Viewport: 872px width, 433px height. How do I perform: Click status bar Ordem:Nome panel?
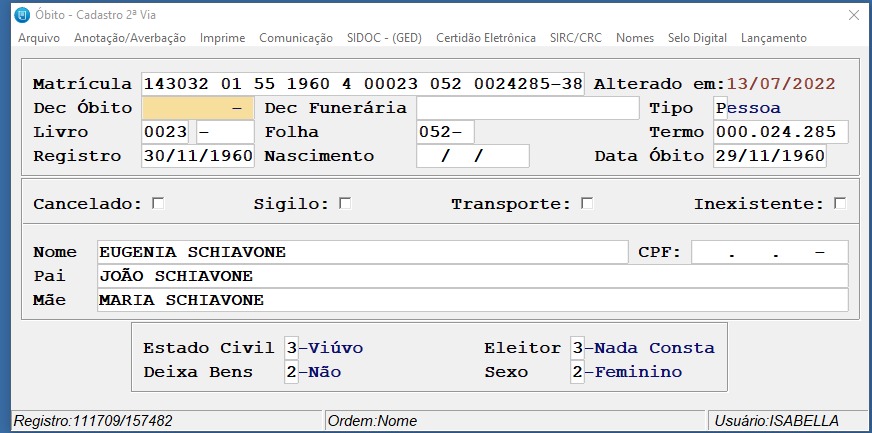515,421
